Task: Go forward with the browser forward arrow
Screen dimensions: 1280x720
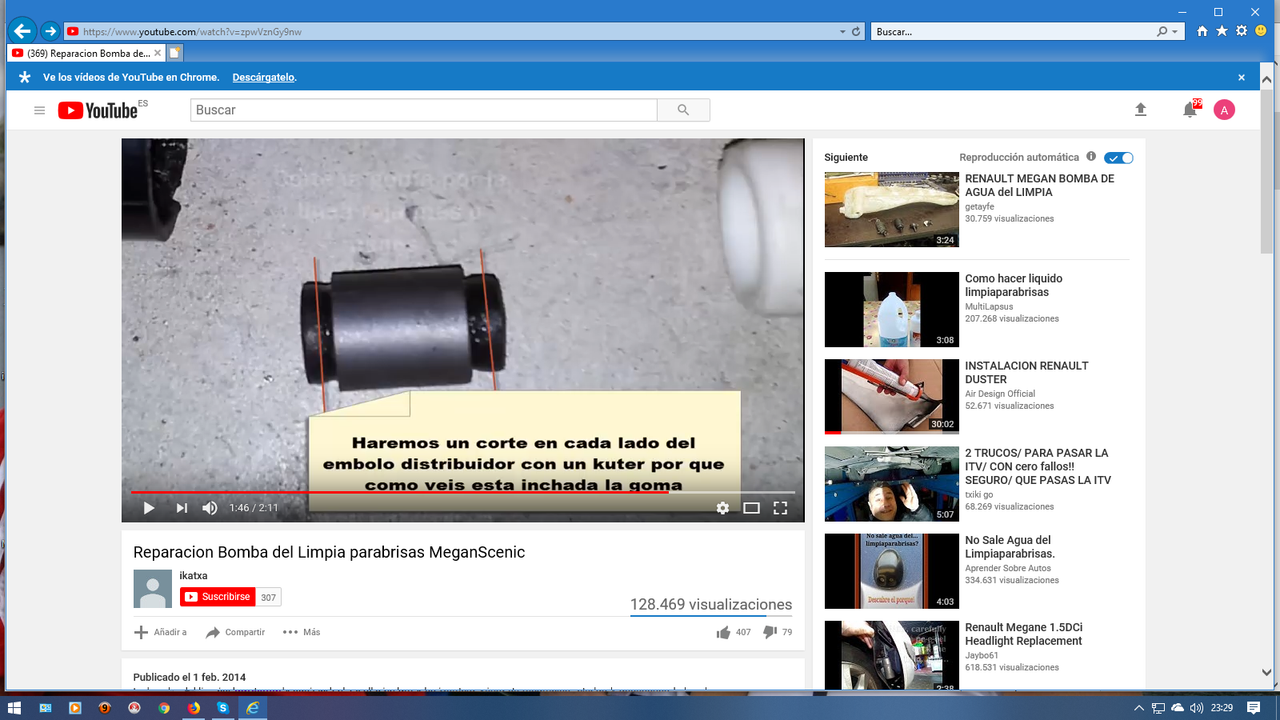Action: [x=50, y=31]
